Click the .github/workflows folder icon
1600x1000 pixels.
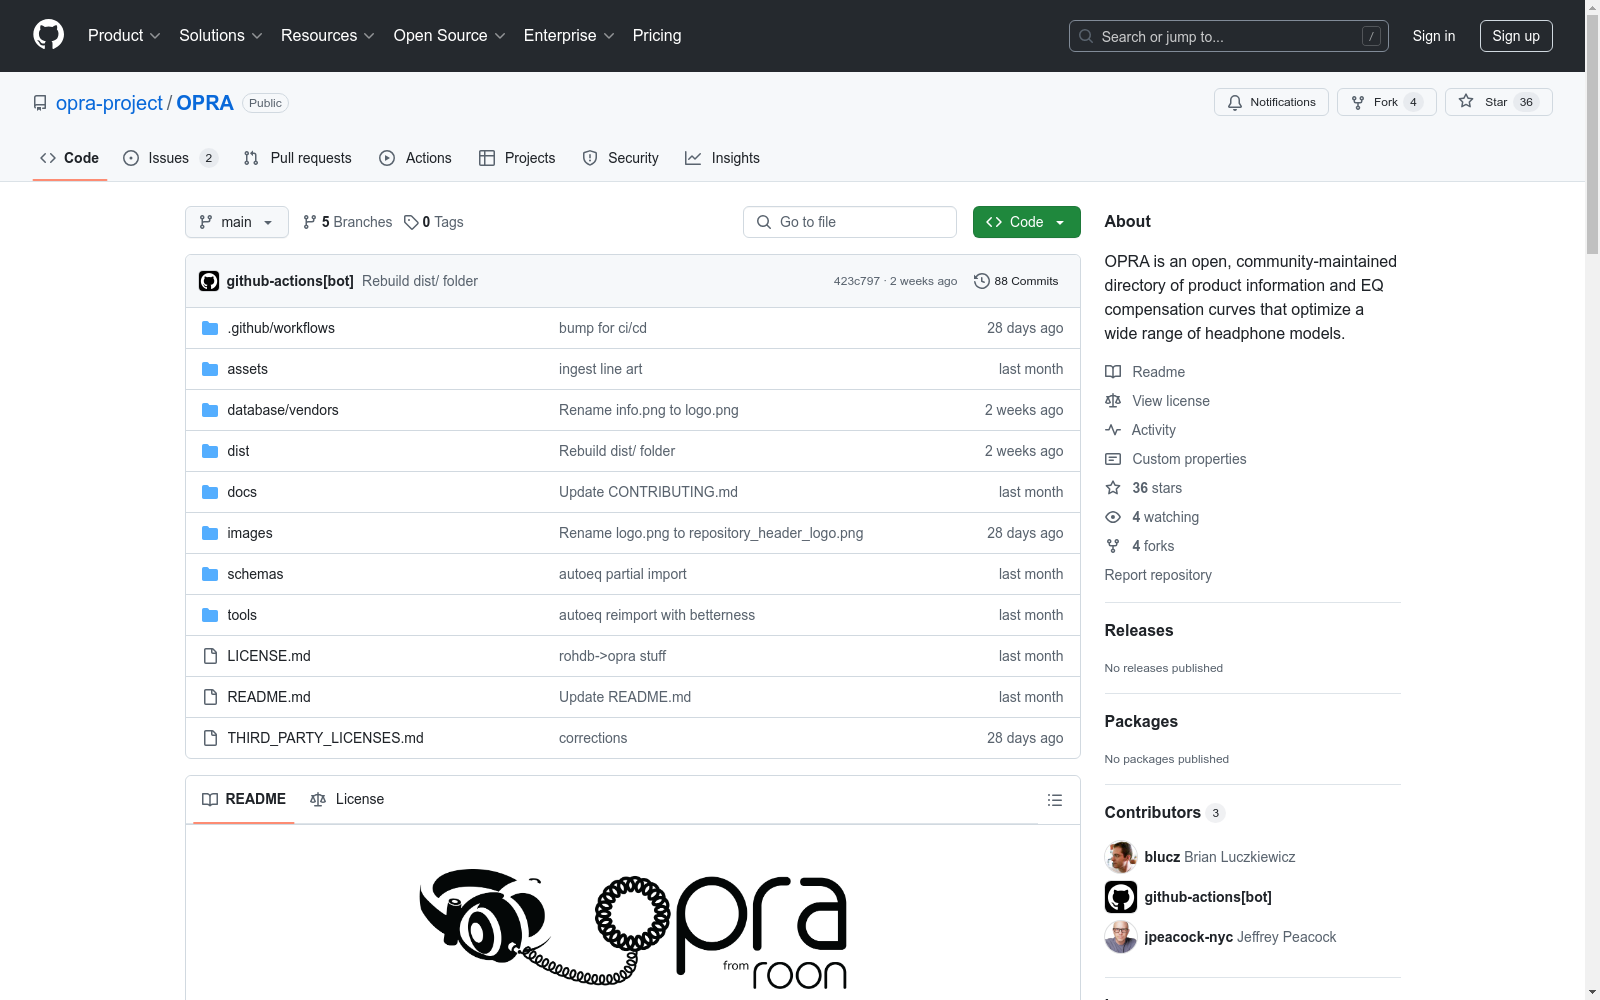[x=210, y=328]
